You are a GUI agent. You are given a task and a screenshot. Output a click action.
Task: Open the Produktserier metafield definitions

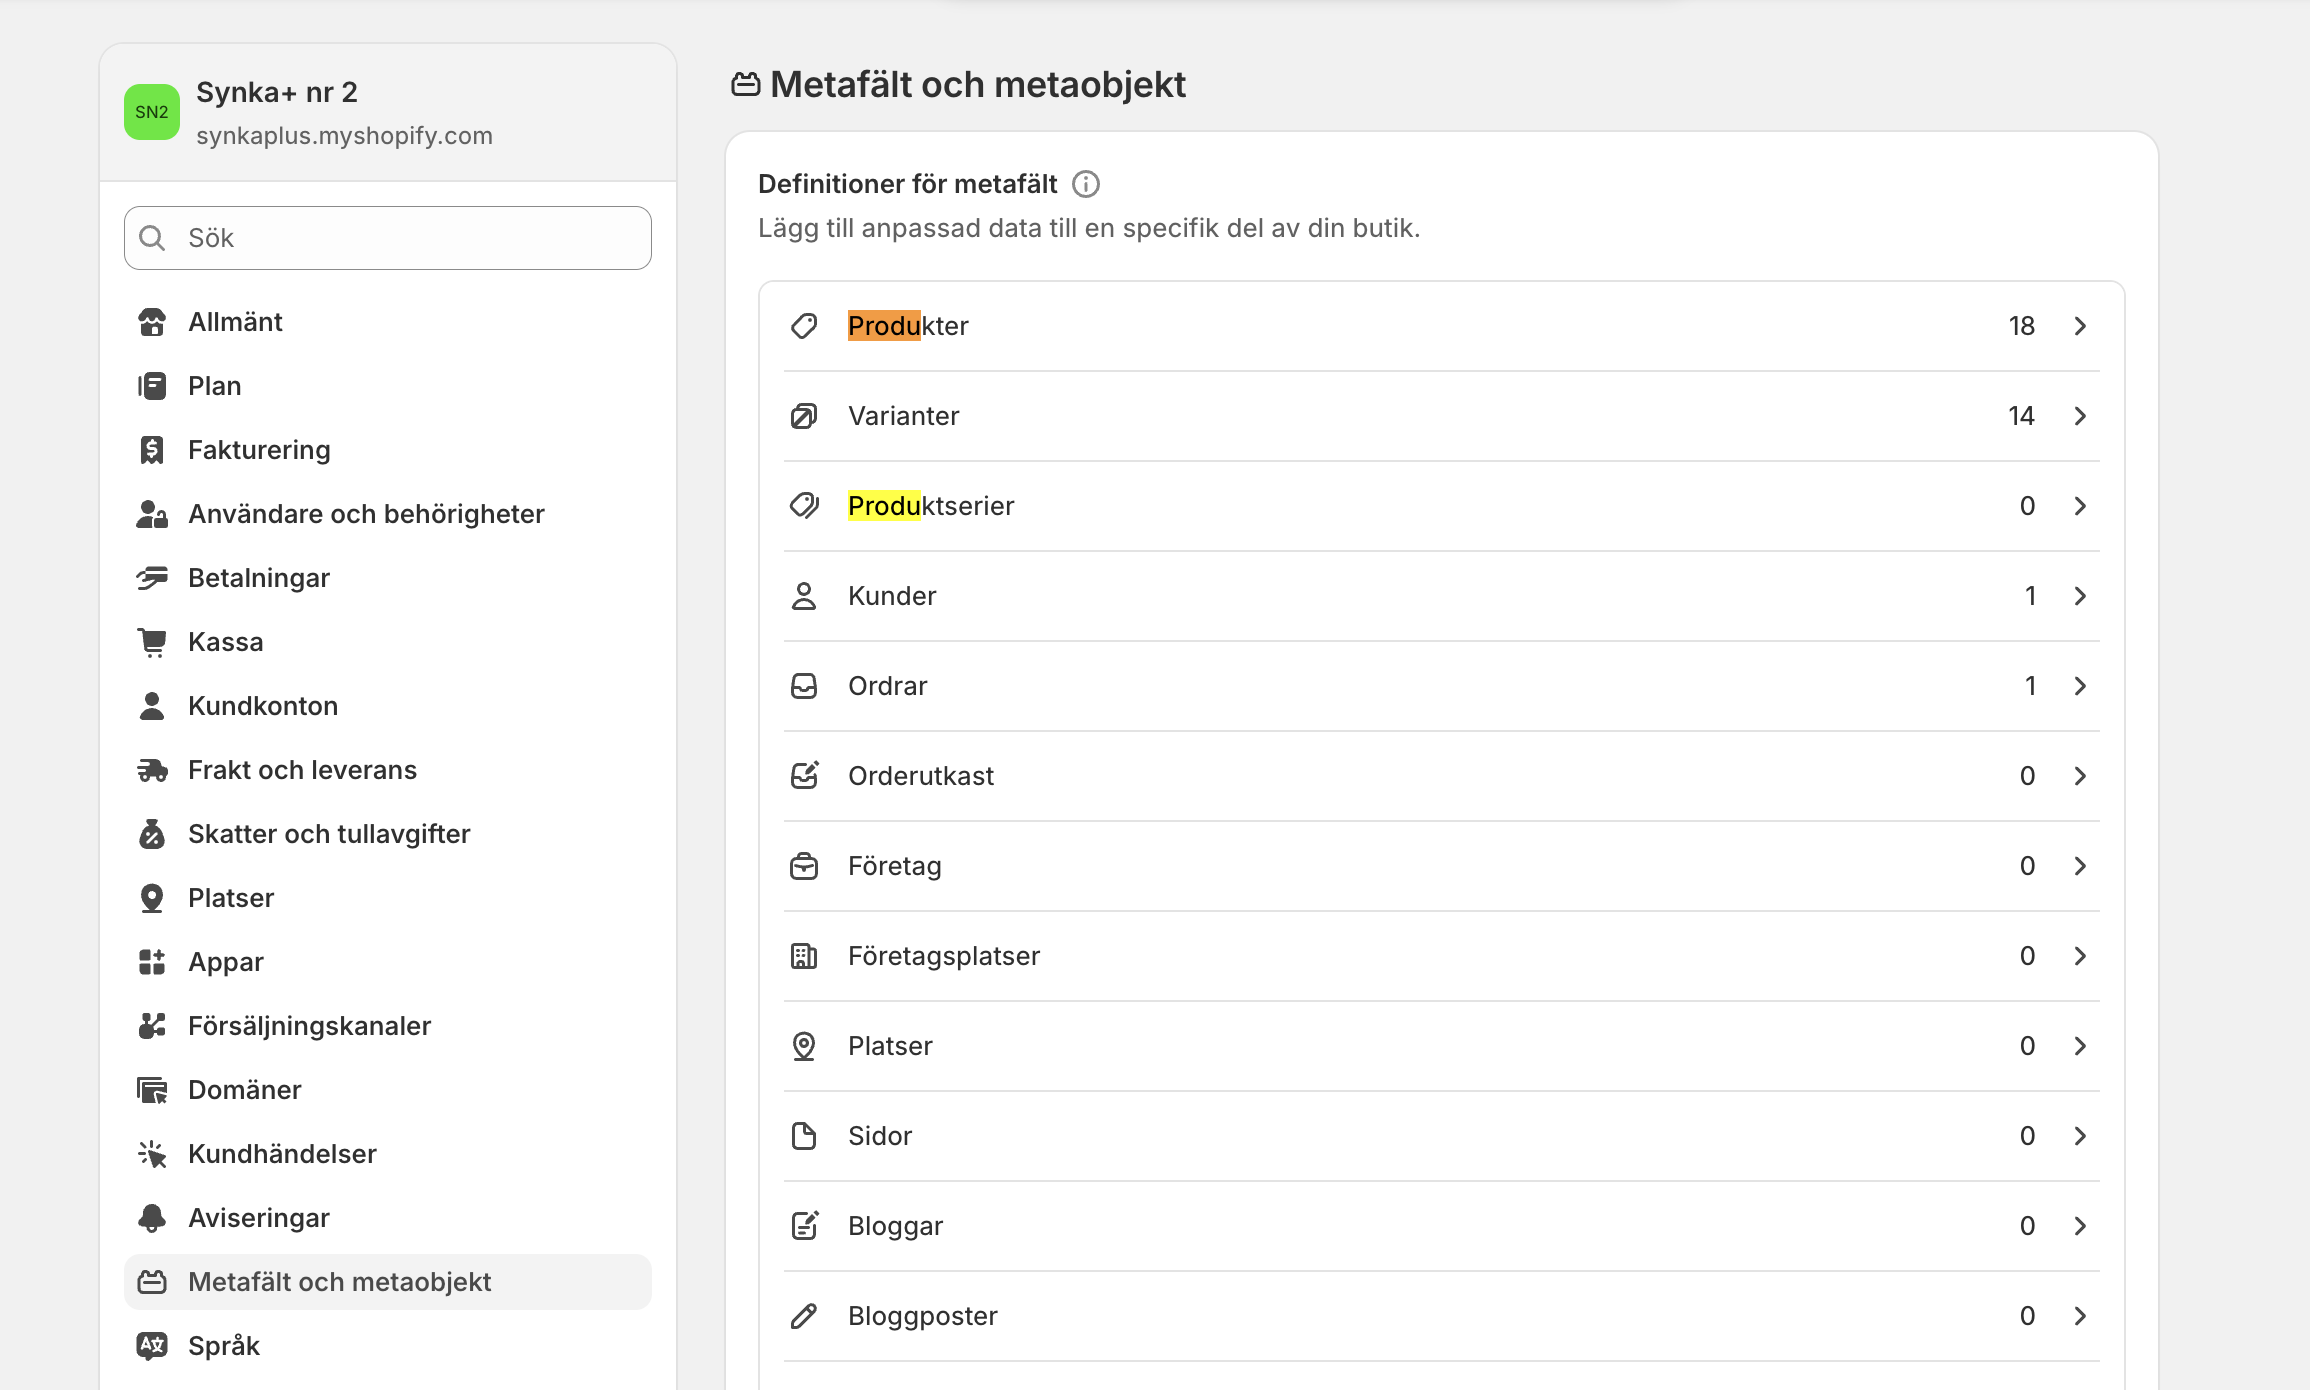click(931, 506)
